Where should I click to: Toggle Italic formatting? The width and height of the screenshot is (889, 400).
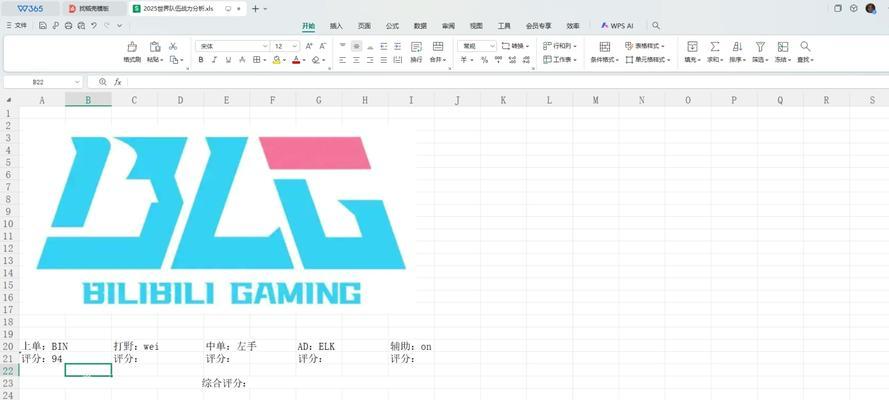point(214,60)
